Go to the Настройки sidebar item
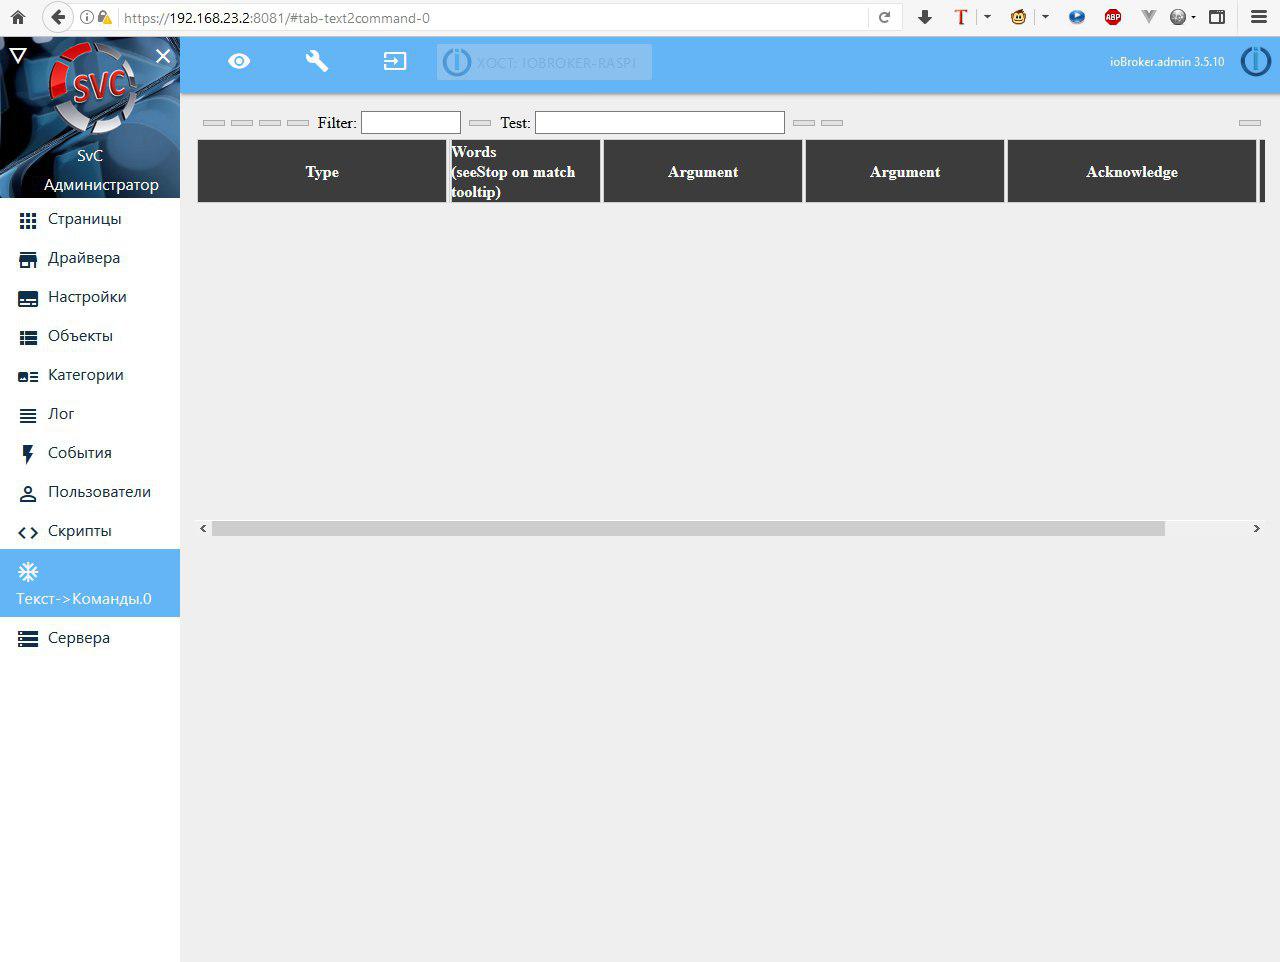The image size is (1280, 962). [x=90, y=297]
